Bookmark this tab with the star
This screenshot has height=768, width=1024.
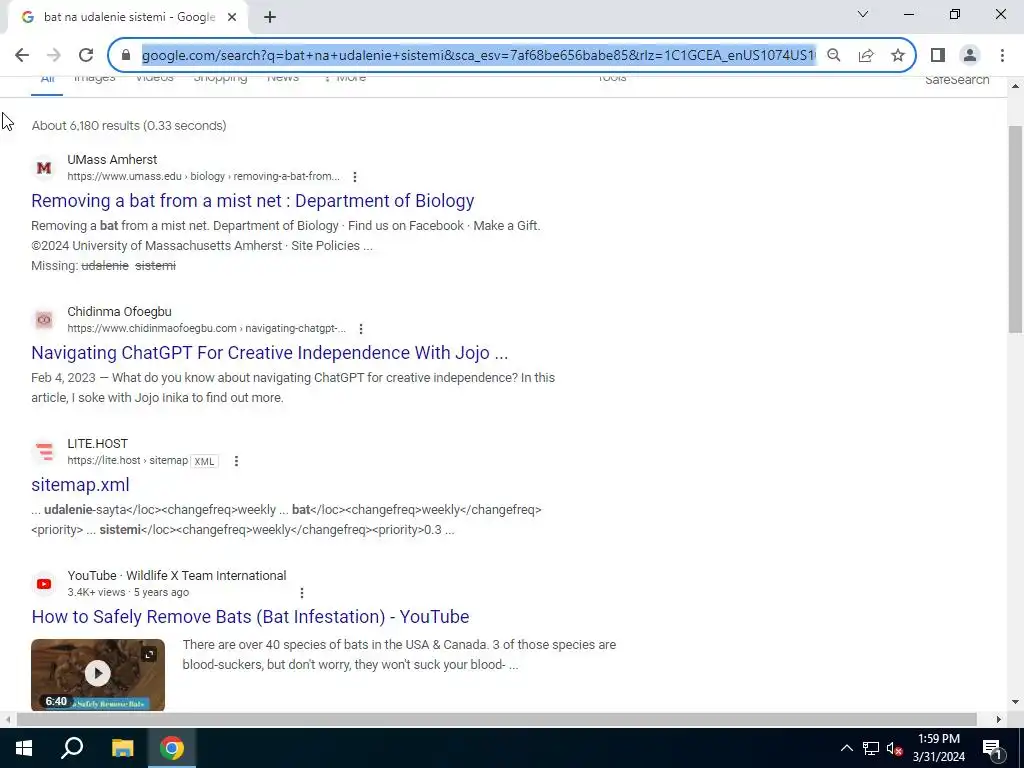[x=898, y=56]
